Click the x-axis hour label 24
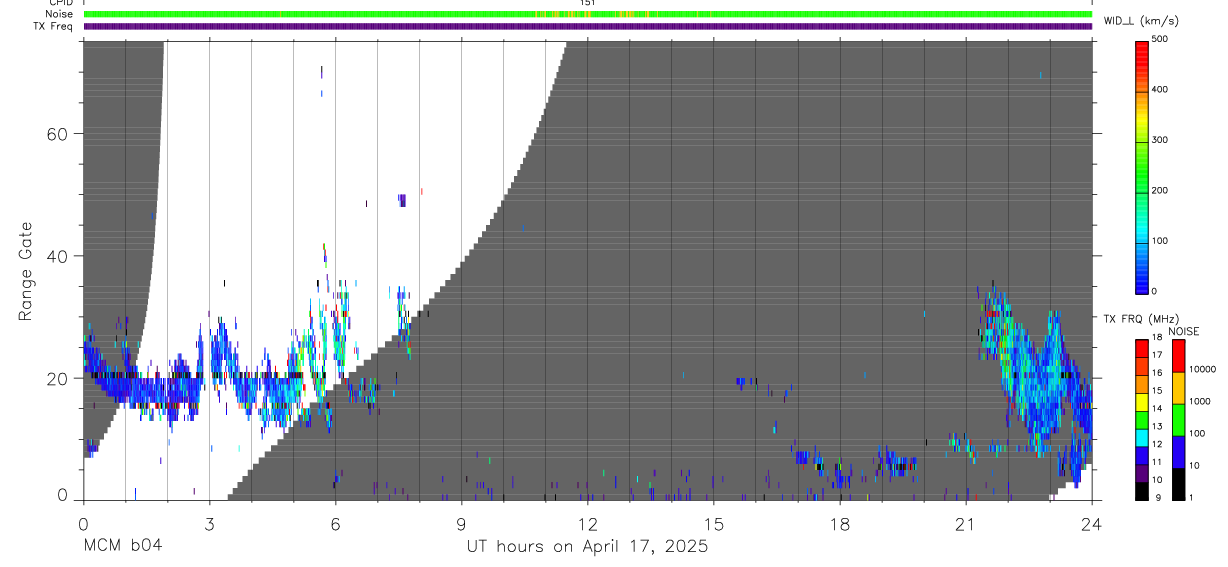 1092,523
